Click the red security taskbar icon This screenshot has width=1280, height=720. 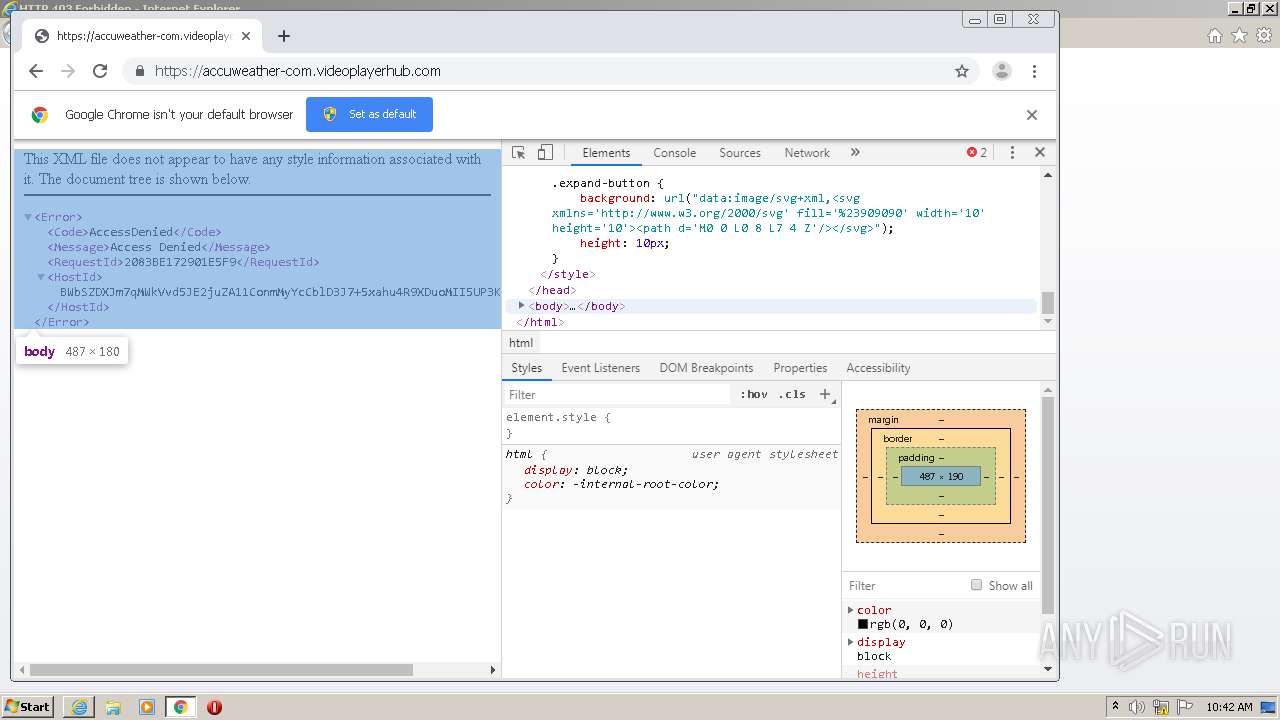214,707
